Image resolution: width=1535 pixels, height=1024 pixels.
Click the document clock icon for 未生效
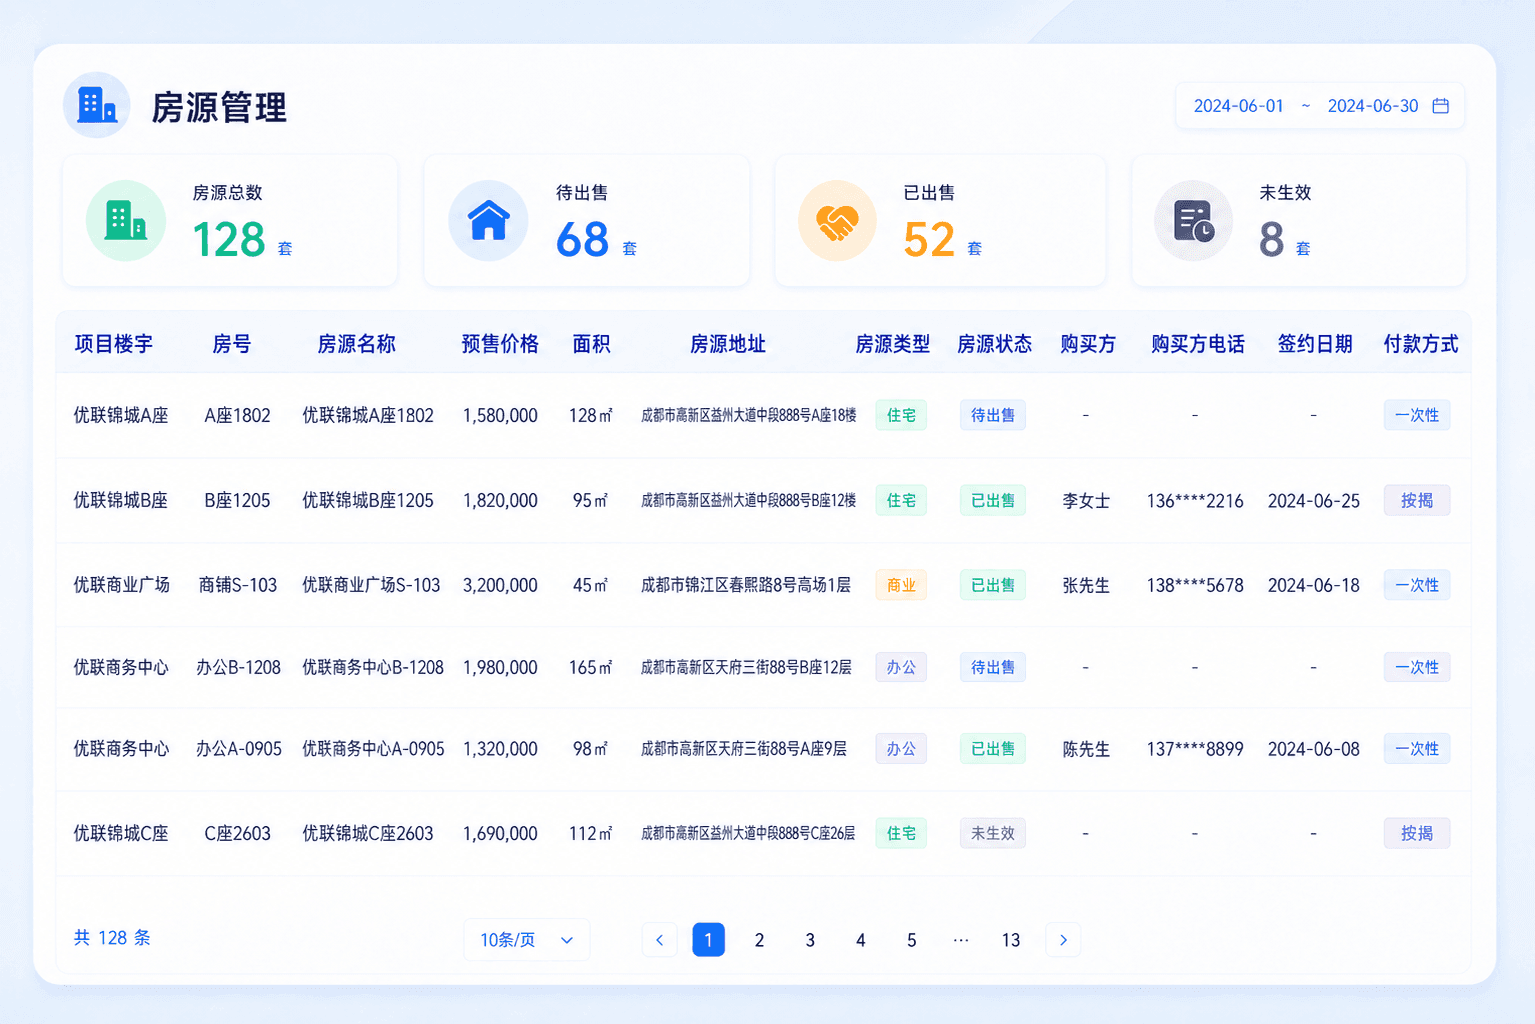(1194, 220)
